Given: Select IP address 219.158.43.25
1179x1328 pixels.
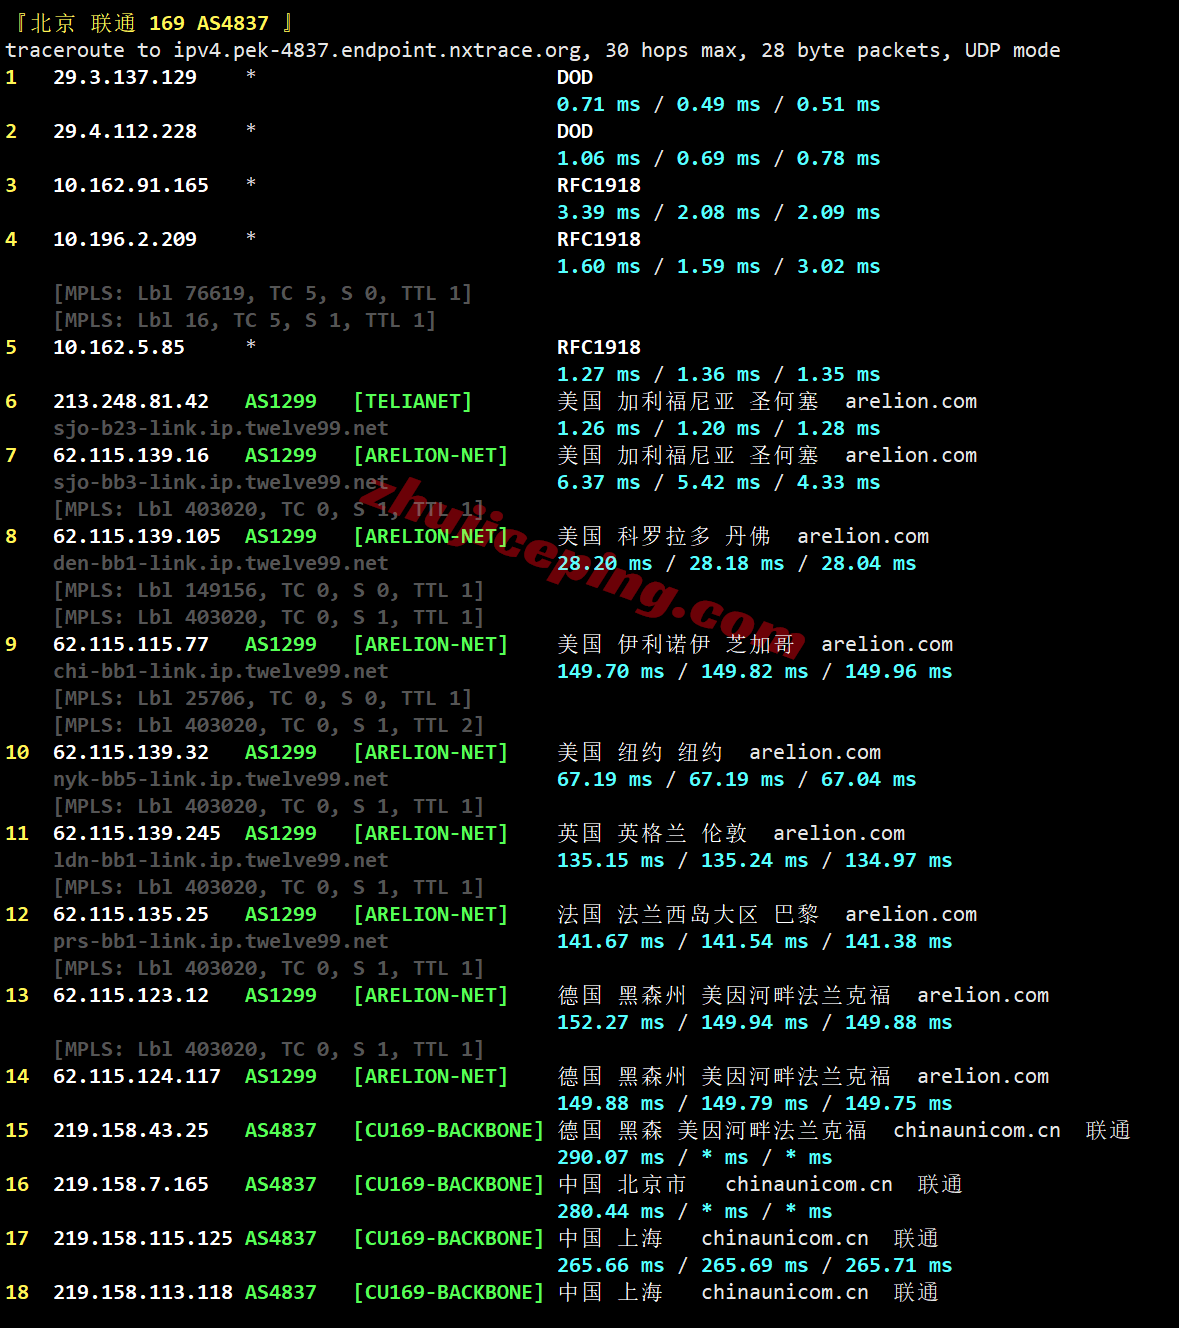Looking at the screenshot, I should [x=131, y=1130].
